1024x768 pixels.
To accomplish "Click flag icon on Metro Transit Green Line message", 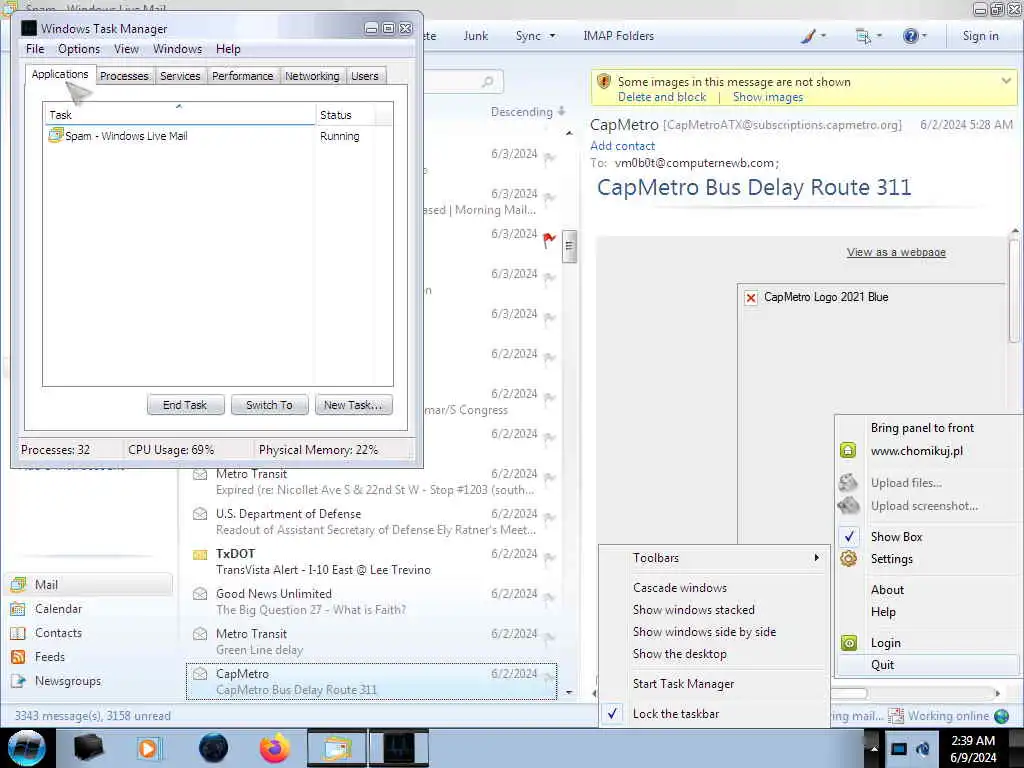I will coord(550,637).
